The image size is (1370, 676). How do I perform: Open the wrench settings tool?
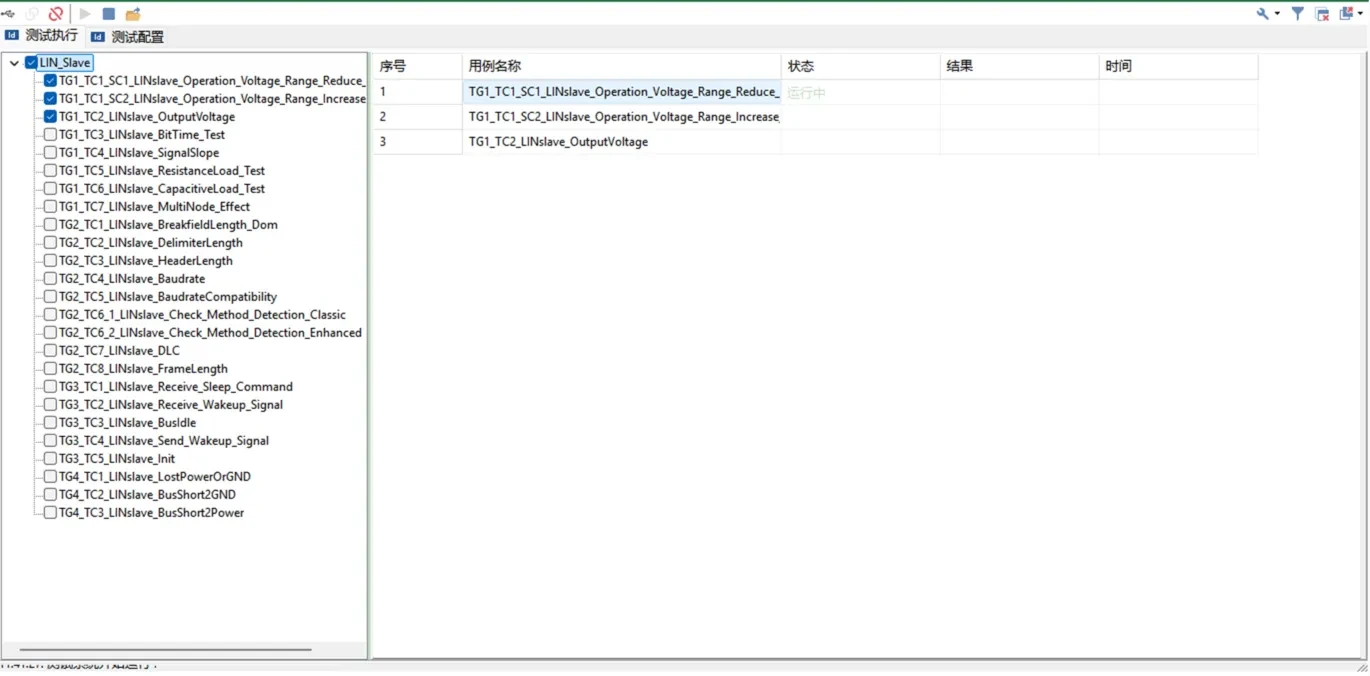tap(1263, 14)
